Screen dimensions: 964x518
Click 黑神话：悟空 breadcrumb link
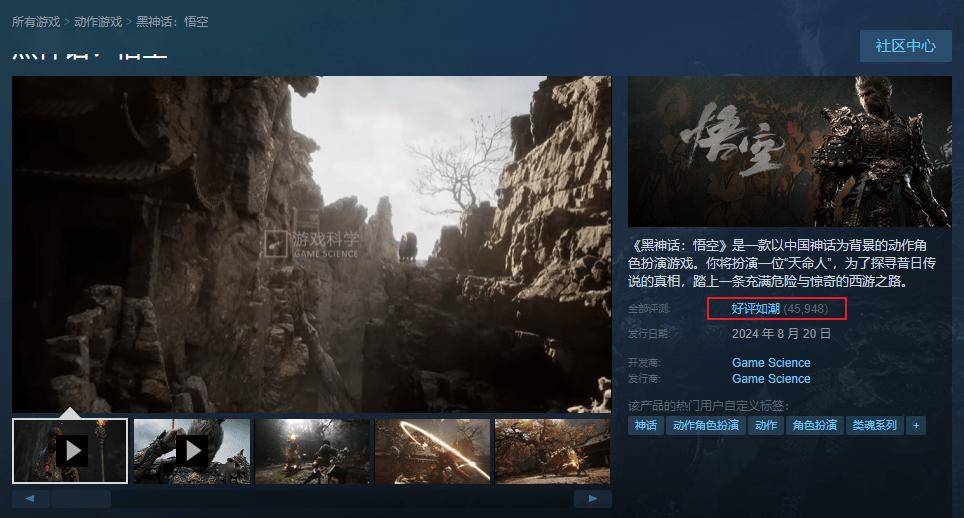(172, 21)
